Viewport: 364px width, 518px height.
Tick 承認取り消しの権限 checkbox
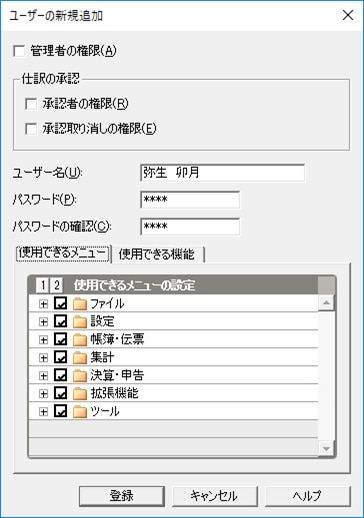31,129
